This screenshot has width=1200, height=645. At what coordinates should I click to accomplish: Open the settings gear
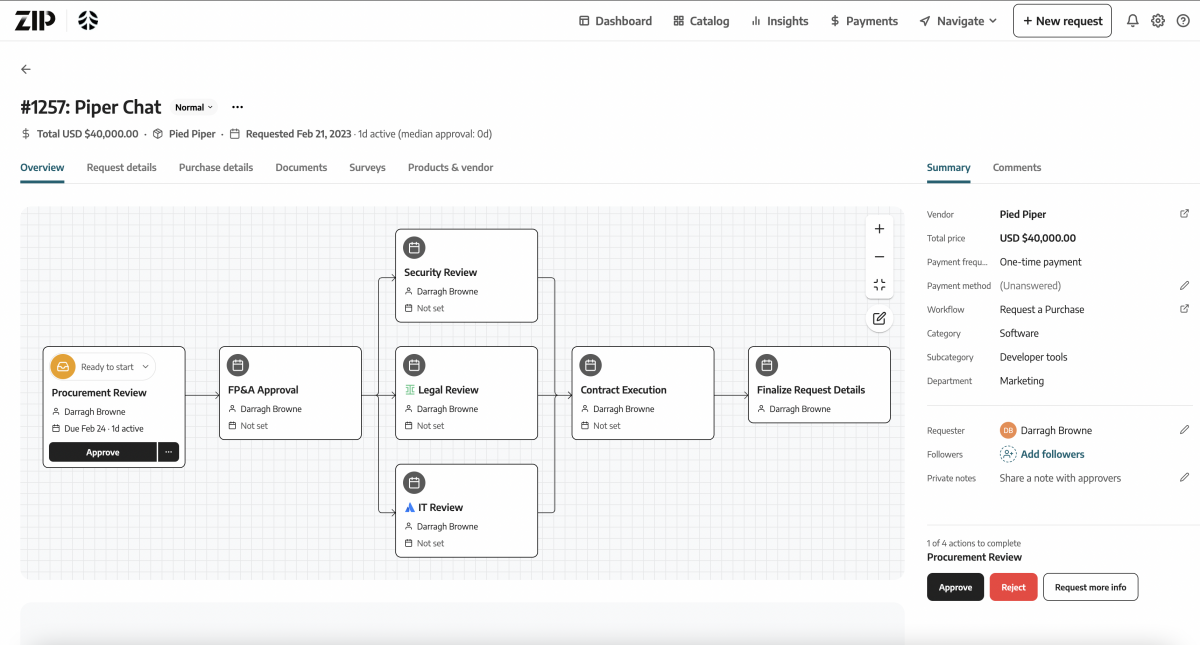(x=1158, y=21)
